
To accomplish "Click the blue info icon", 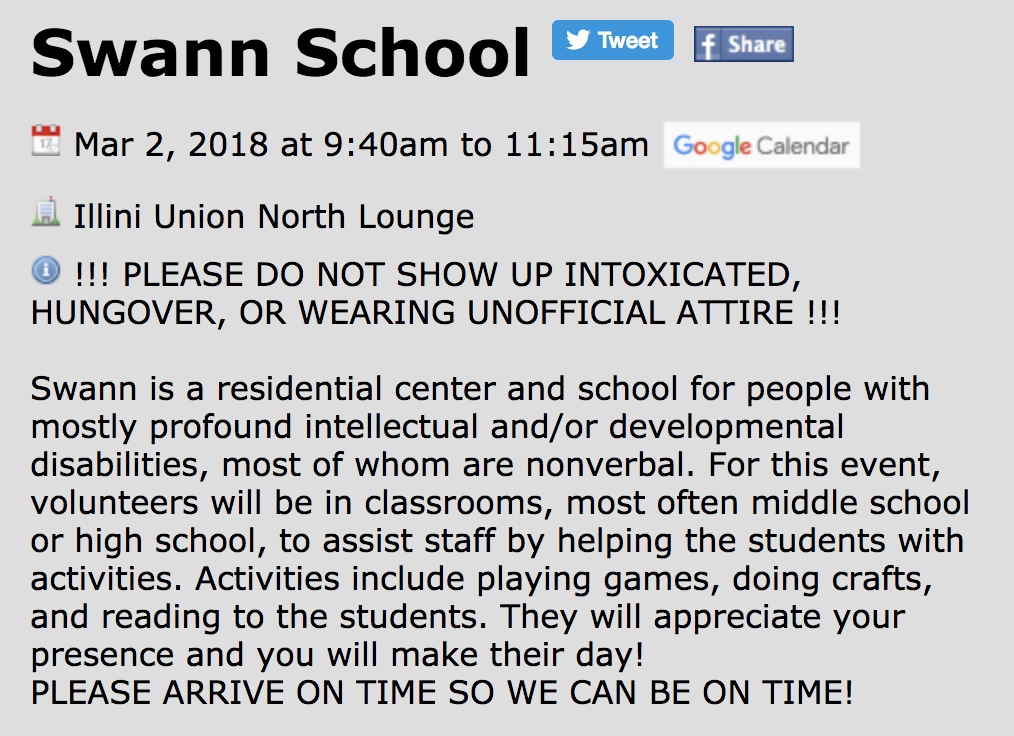I will pyautogui.click(x=46, y=270).
